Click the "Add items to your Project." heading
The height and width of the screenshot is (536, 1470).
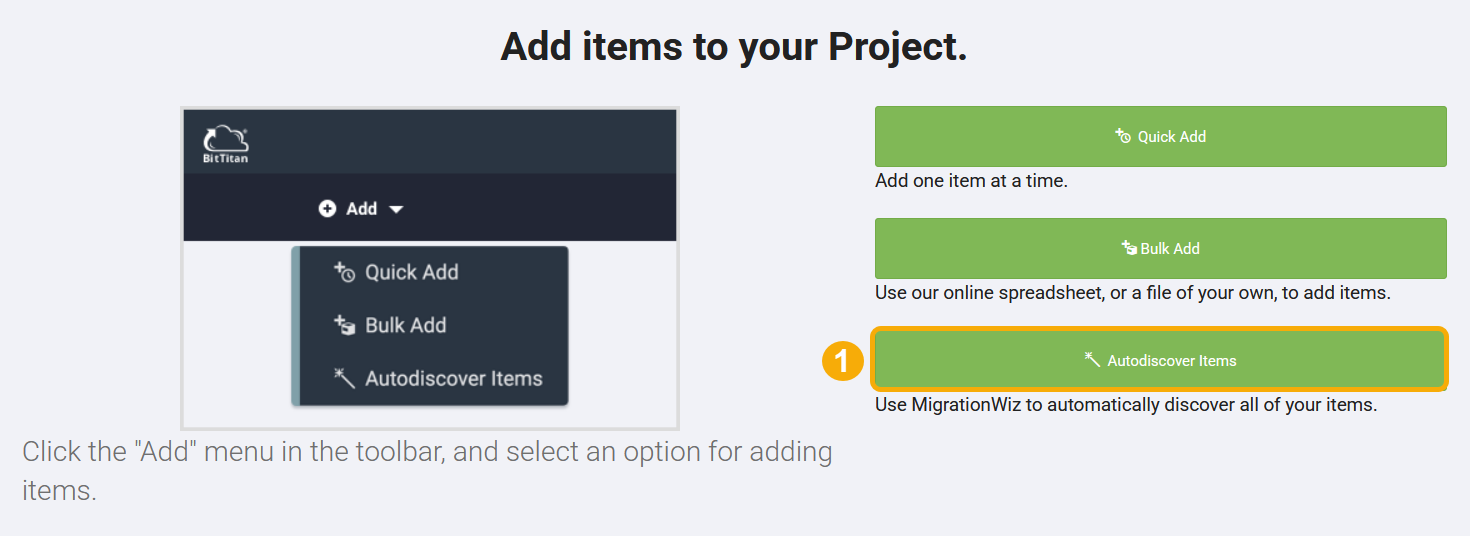[734, 47]
